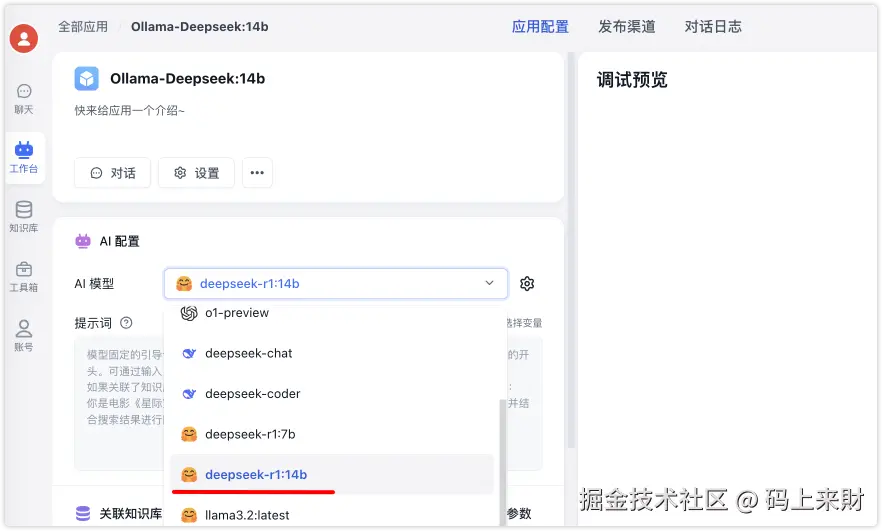
Task: Click the config panel vertical scrollbar
Action: pos(571,250)
